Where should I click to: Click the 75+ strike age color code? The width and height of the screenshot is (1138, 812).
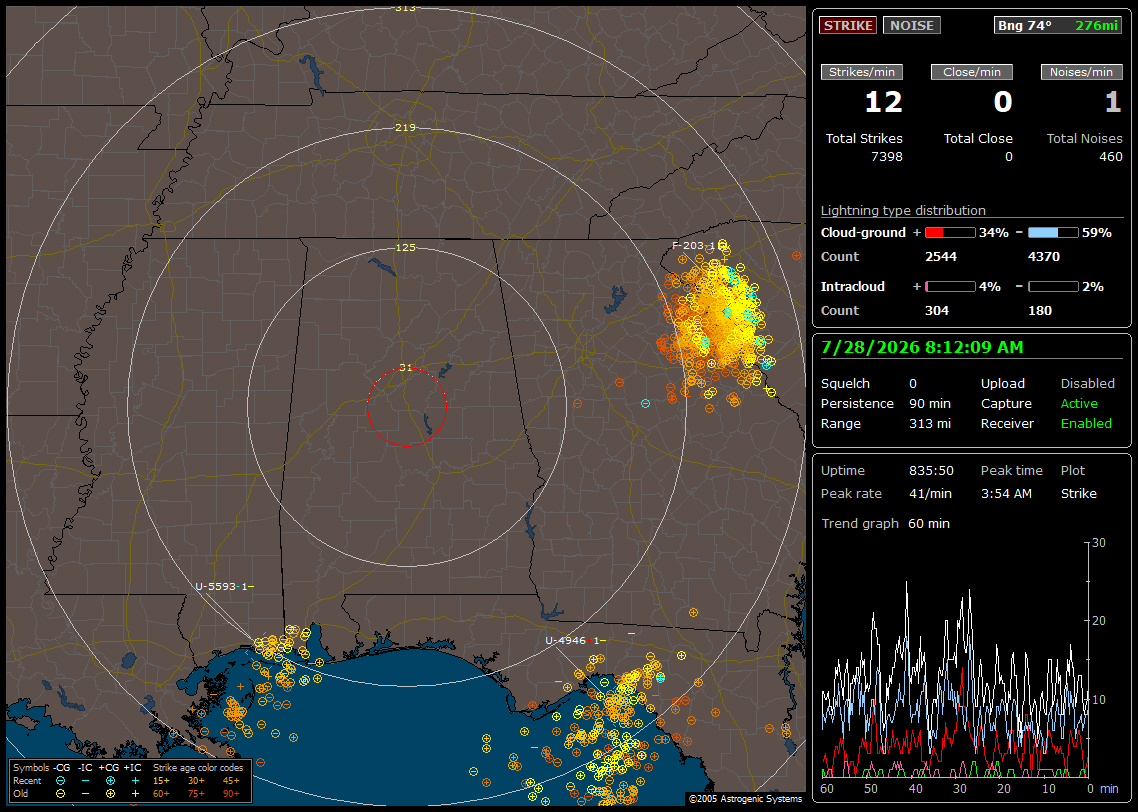(x=196, y=794)
